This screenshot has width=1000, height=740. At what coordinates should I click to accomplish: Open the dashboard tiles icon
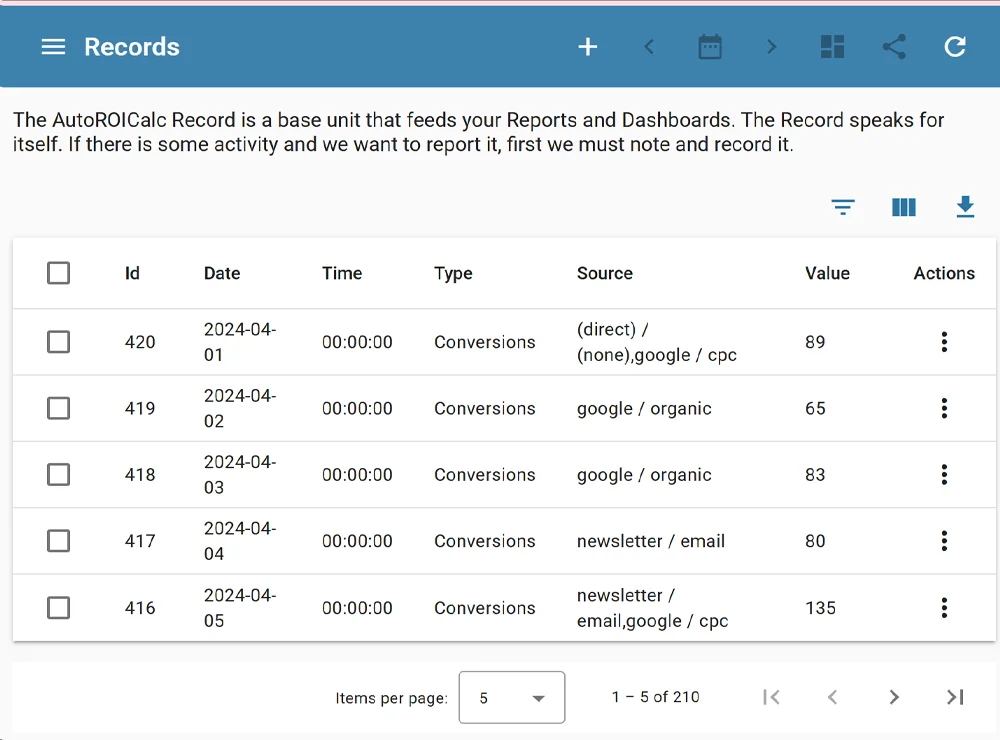click(832, 46)
